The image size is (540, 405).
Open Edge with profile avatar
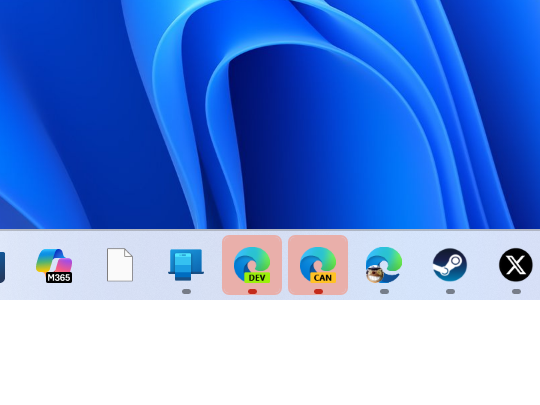384,265
